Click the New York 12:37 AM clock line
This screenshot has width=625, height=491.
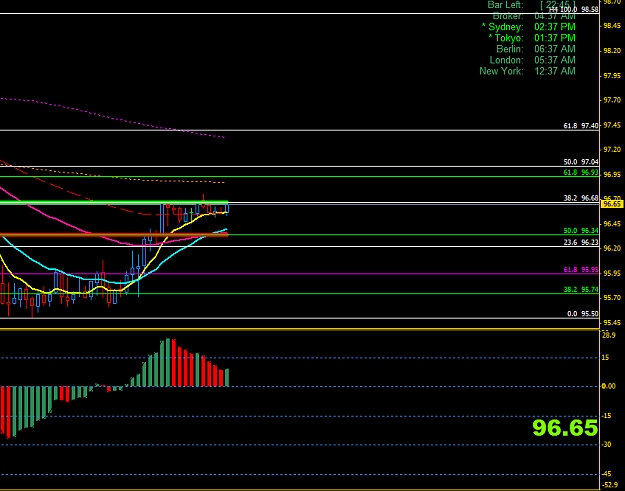(527, 71)
